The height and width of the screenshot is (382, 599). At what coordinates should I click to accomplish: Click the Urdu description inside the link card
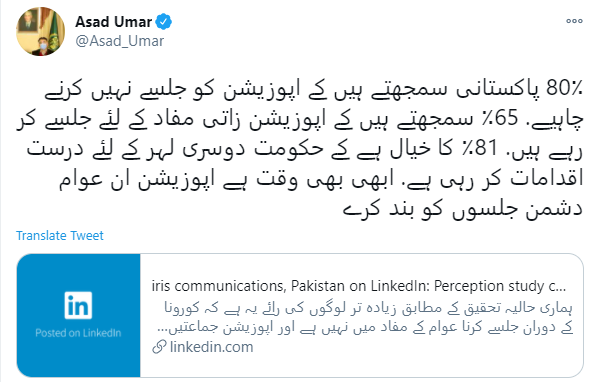coord(365,318)
